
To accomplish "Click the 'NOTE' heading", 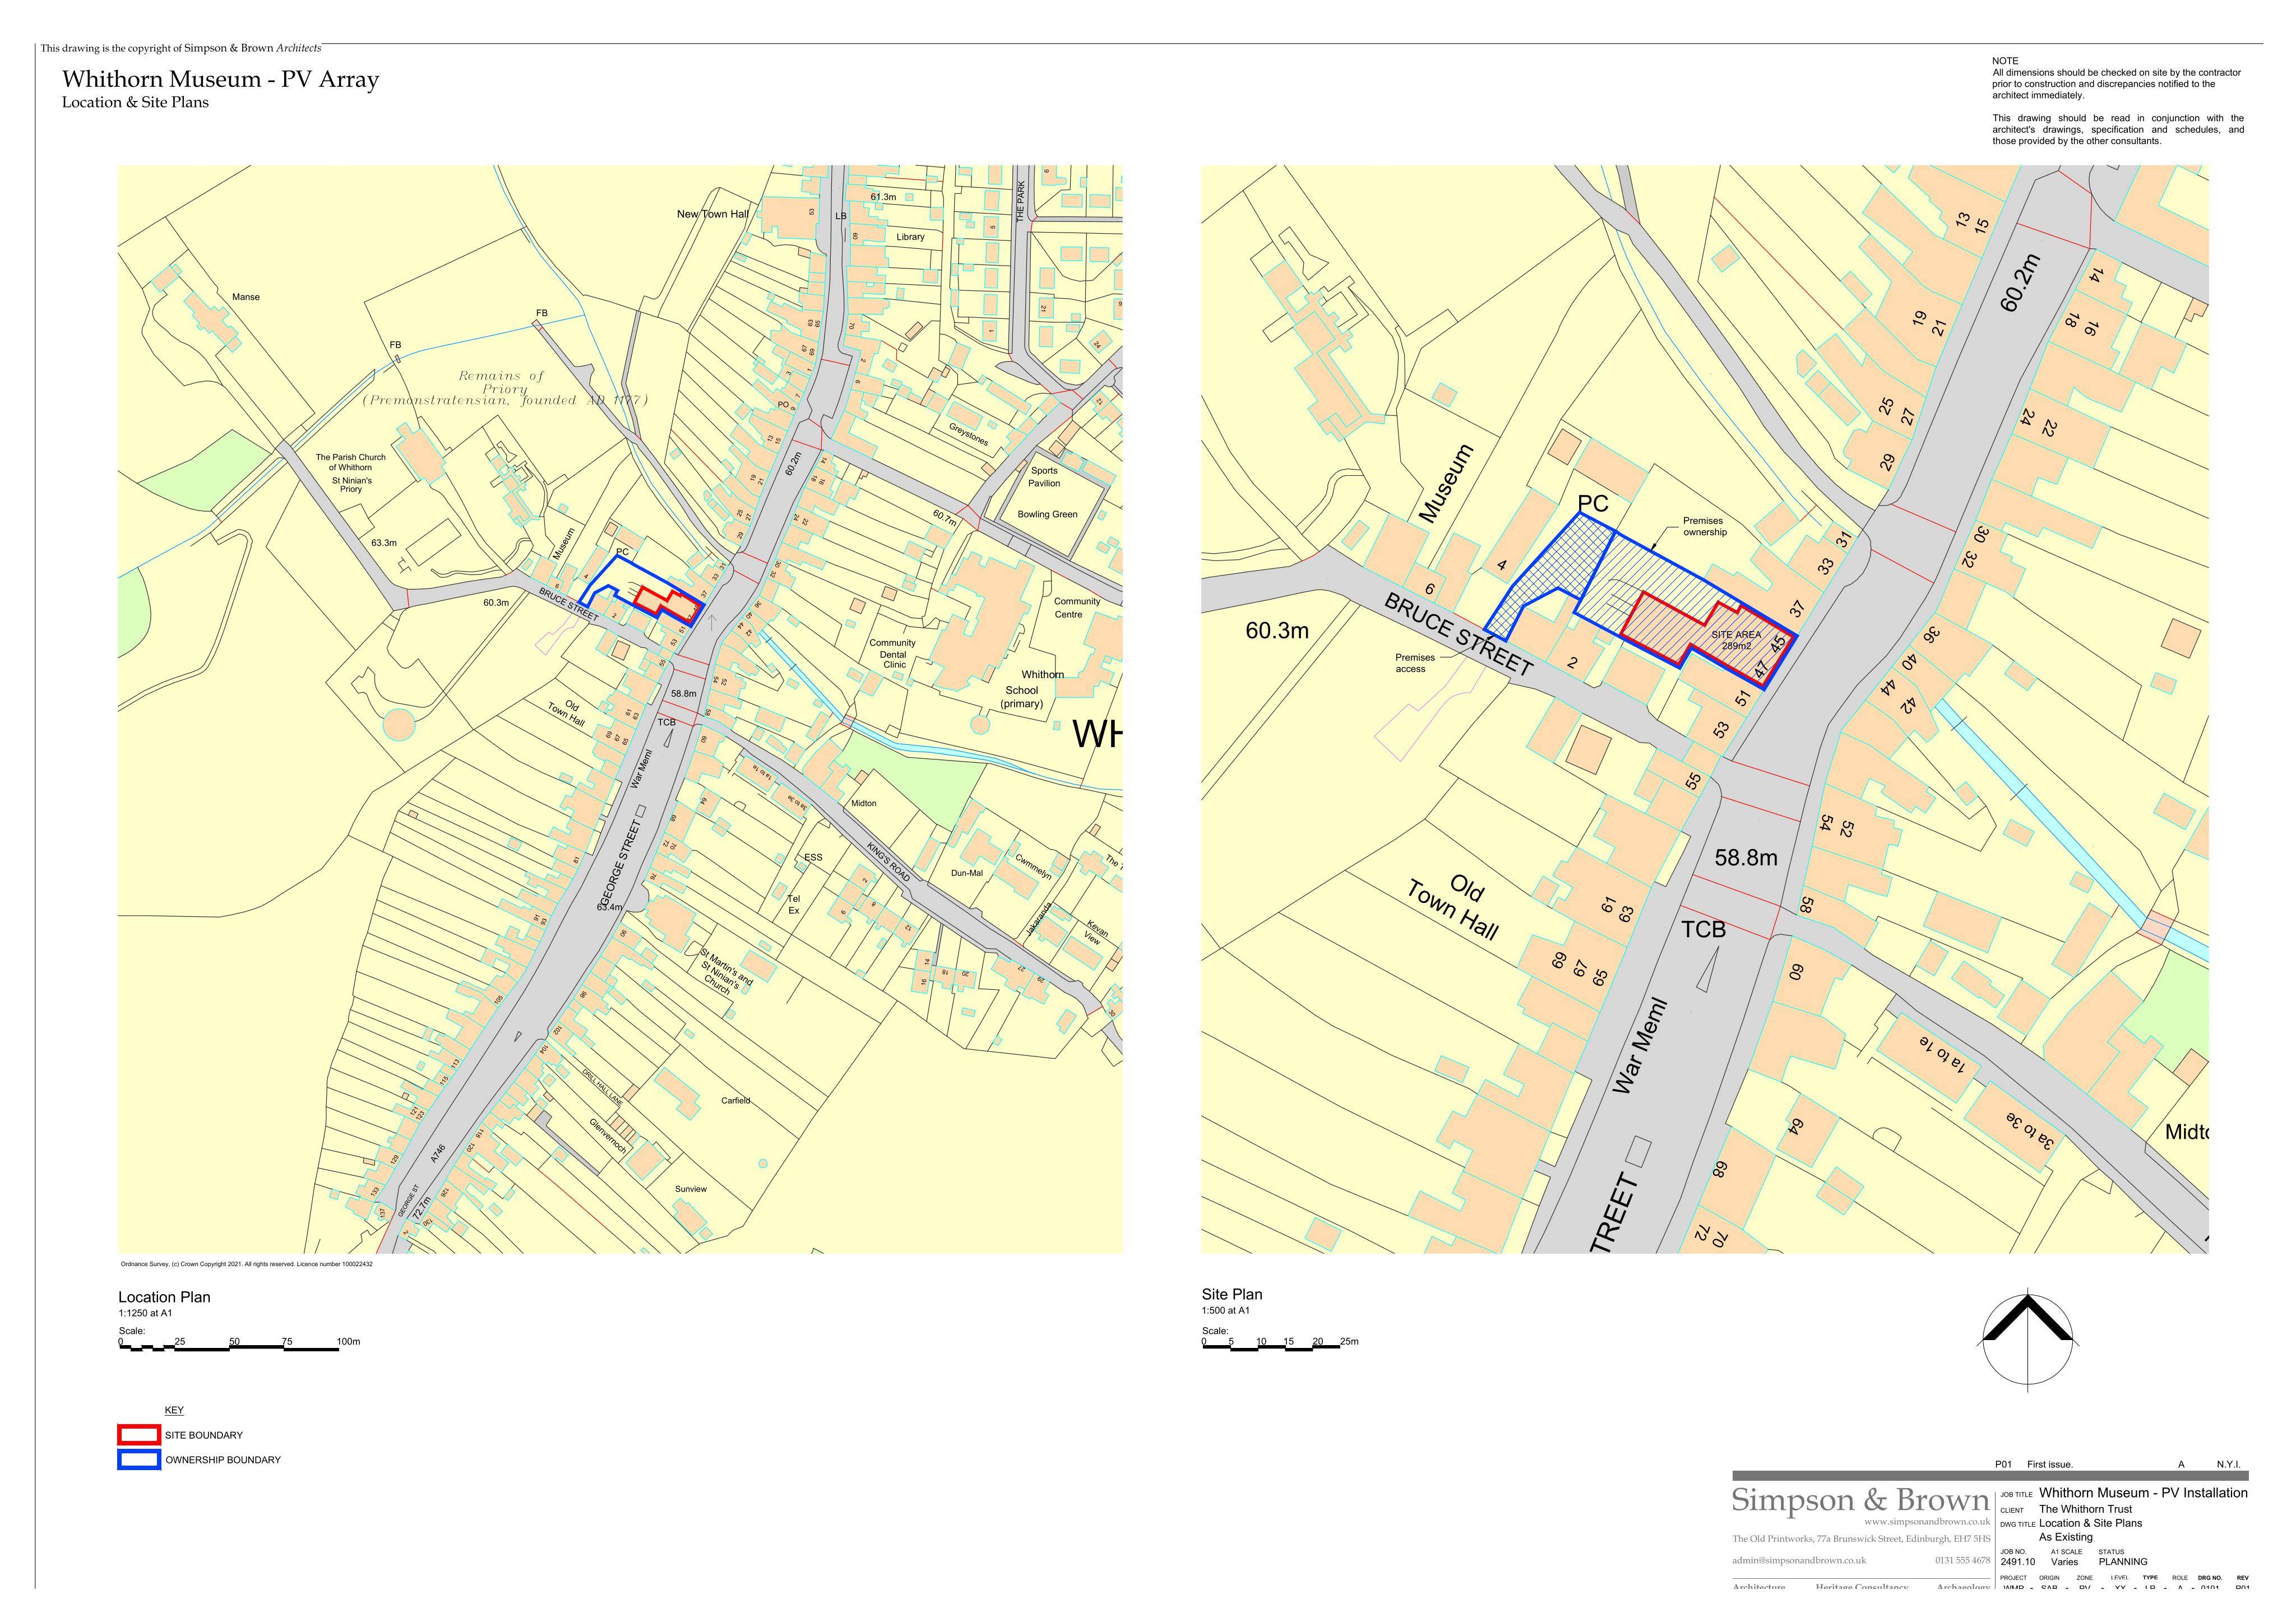I will tap(2005, 61).
